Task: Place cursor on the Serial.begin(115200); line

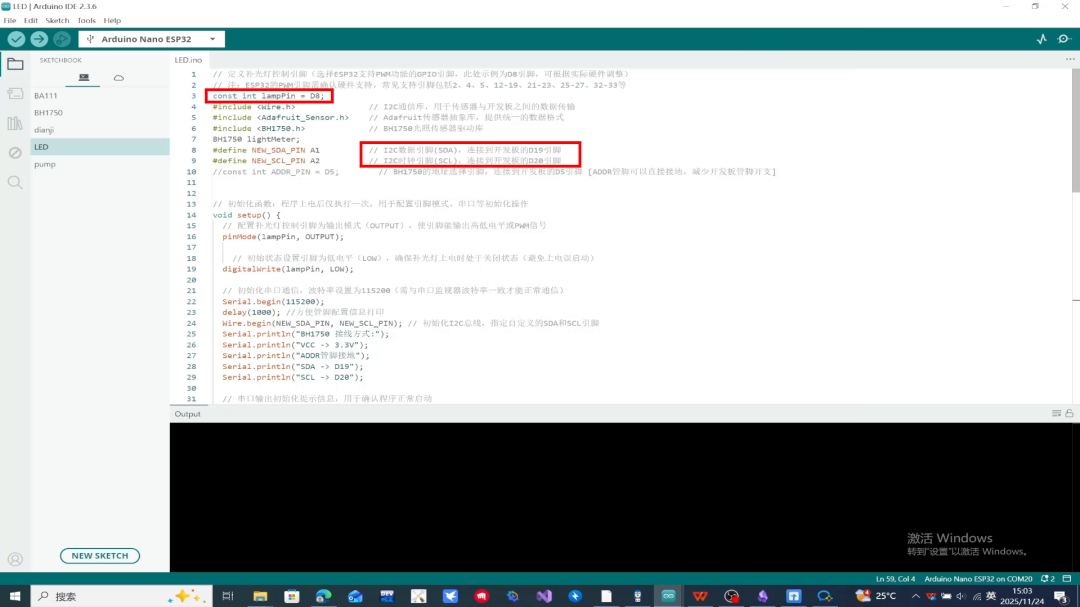Action: coord(273,301)
